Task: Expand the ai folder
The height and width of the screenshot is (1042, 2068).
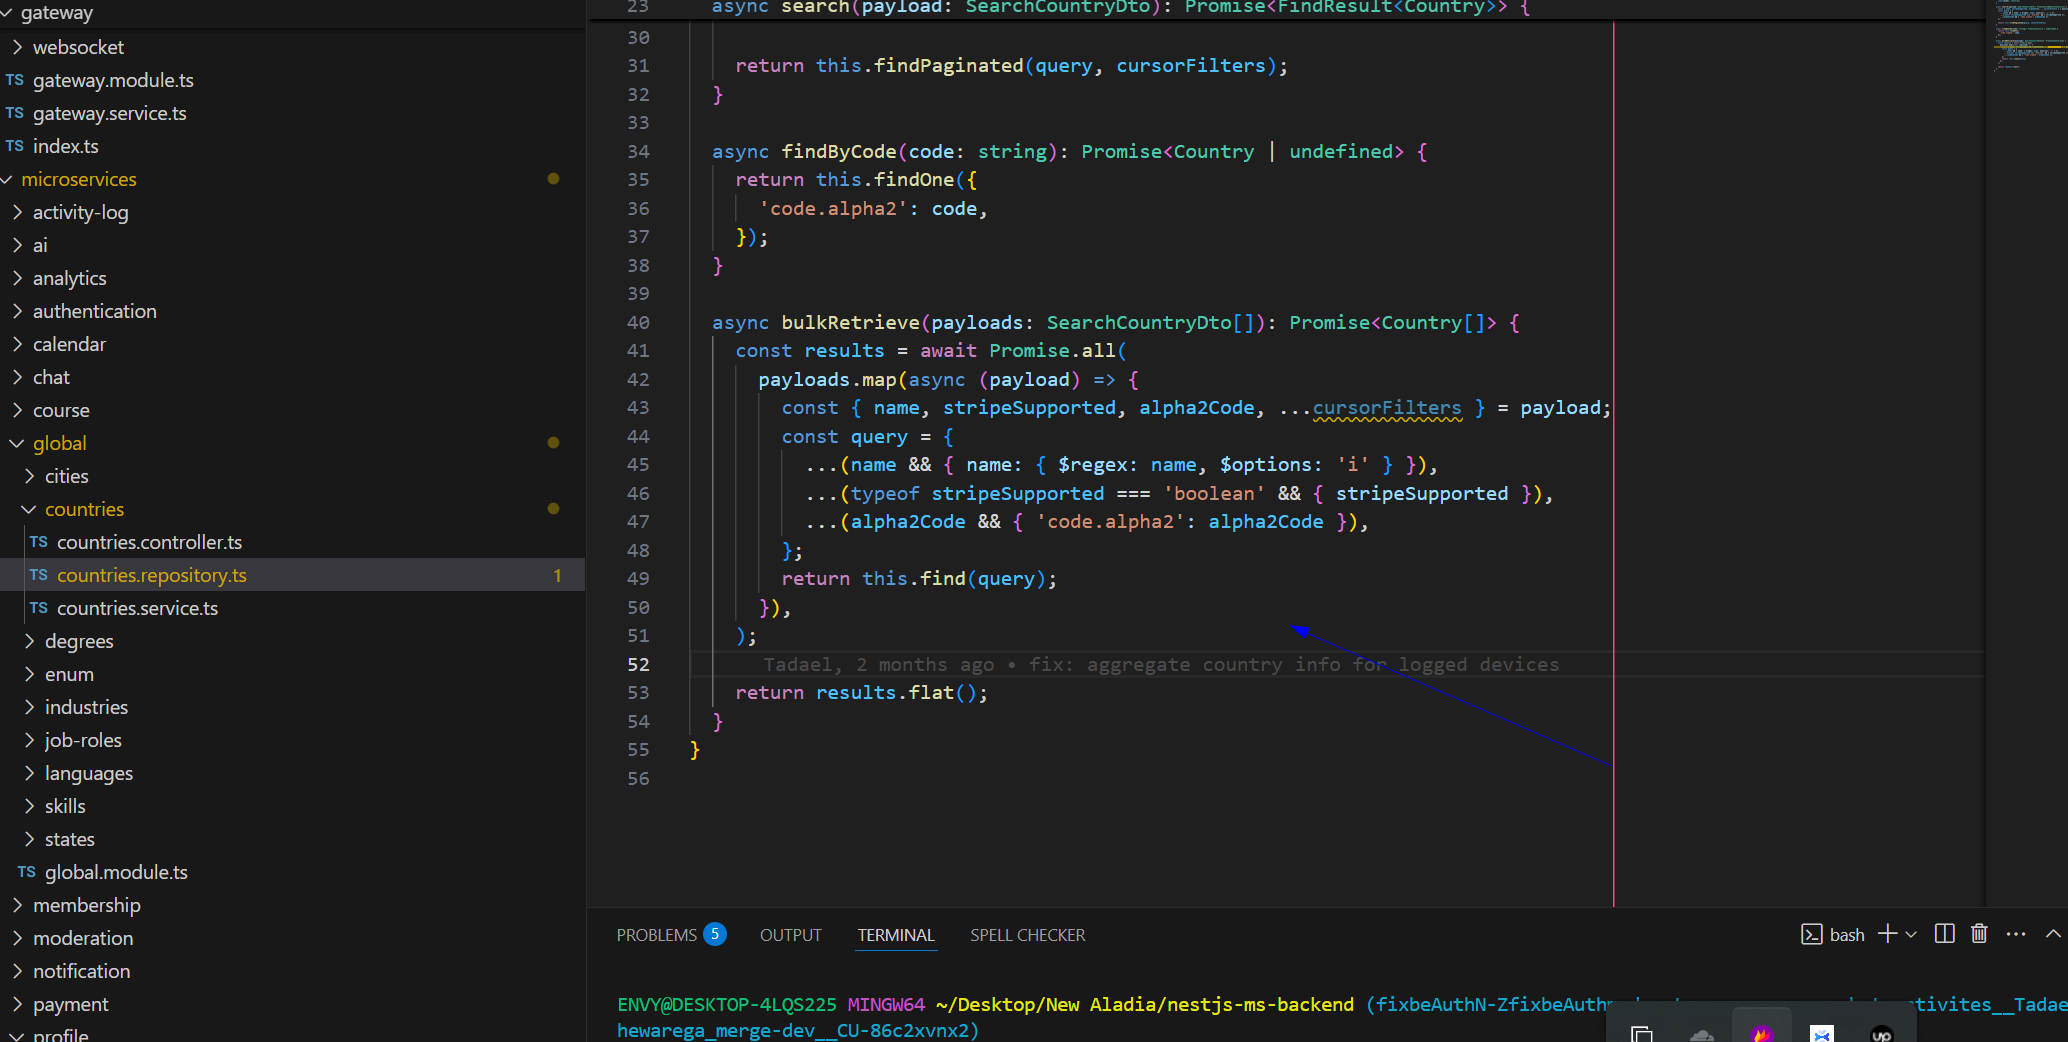Action: 40,245
